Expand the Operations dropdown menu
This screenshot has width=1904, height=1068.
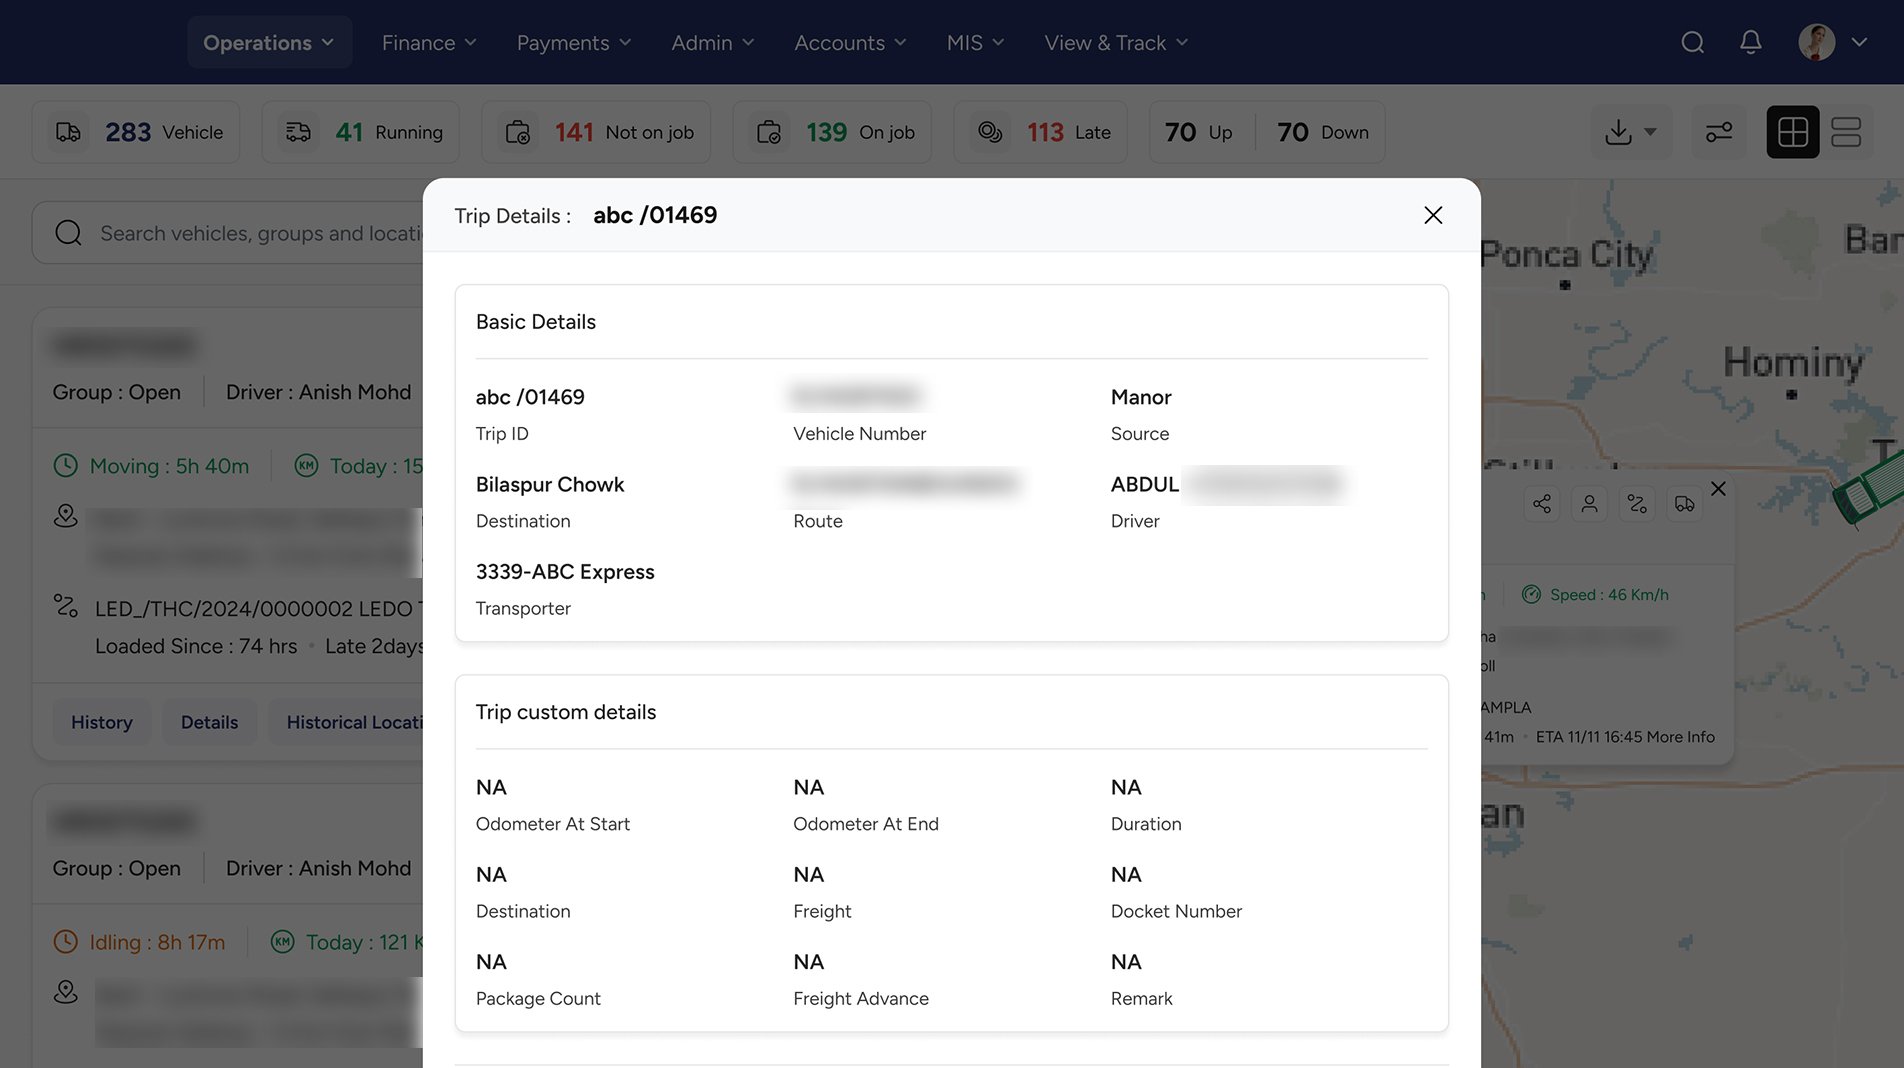[269, 42]
